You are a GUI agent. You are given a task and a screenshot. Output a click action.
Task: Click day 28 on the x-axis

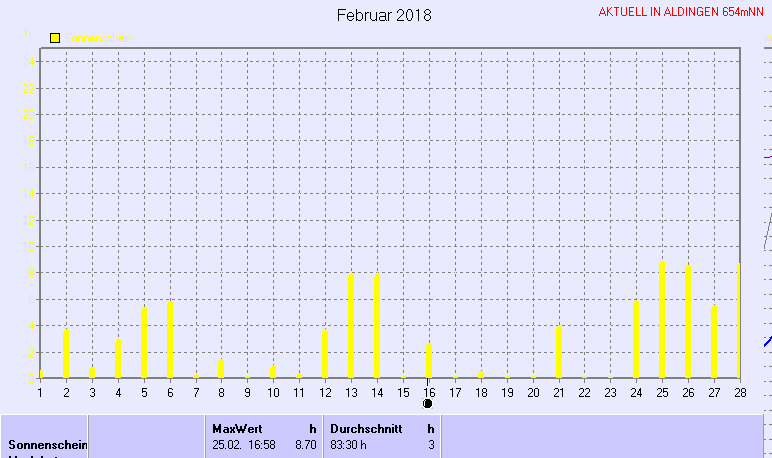pyautogui.click(x=739, y=391)
